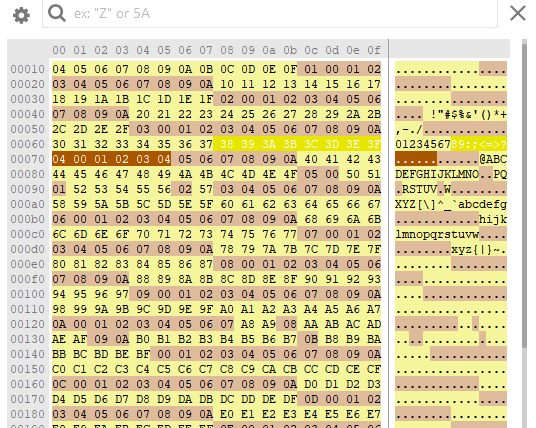Click ASCII text hijk in row 000b0
The height and width of the screenshot is (428, 536).
pos(493,219)
